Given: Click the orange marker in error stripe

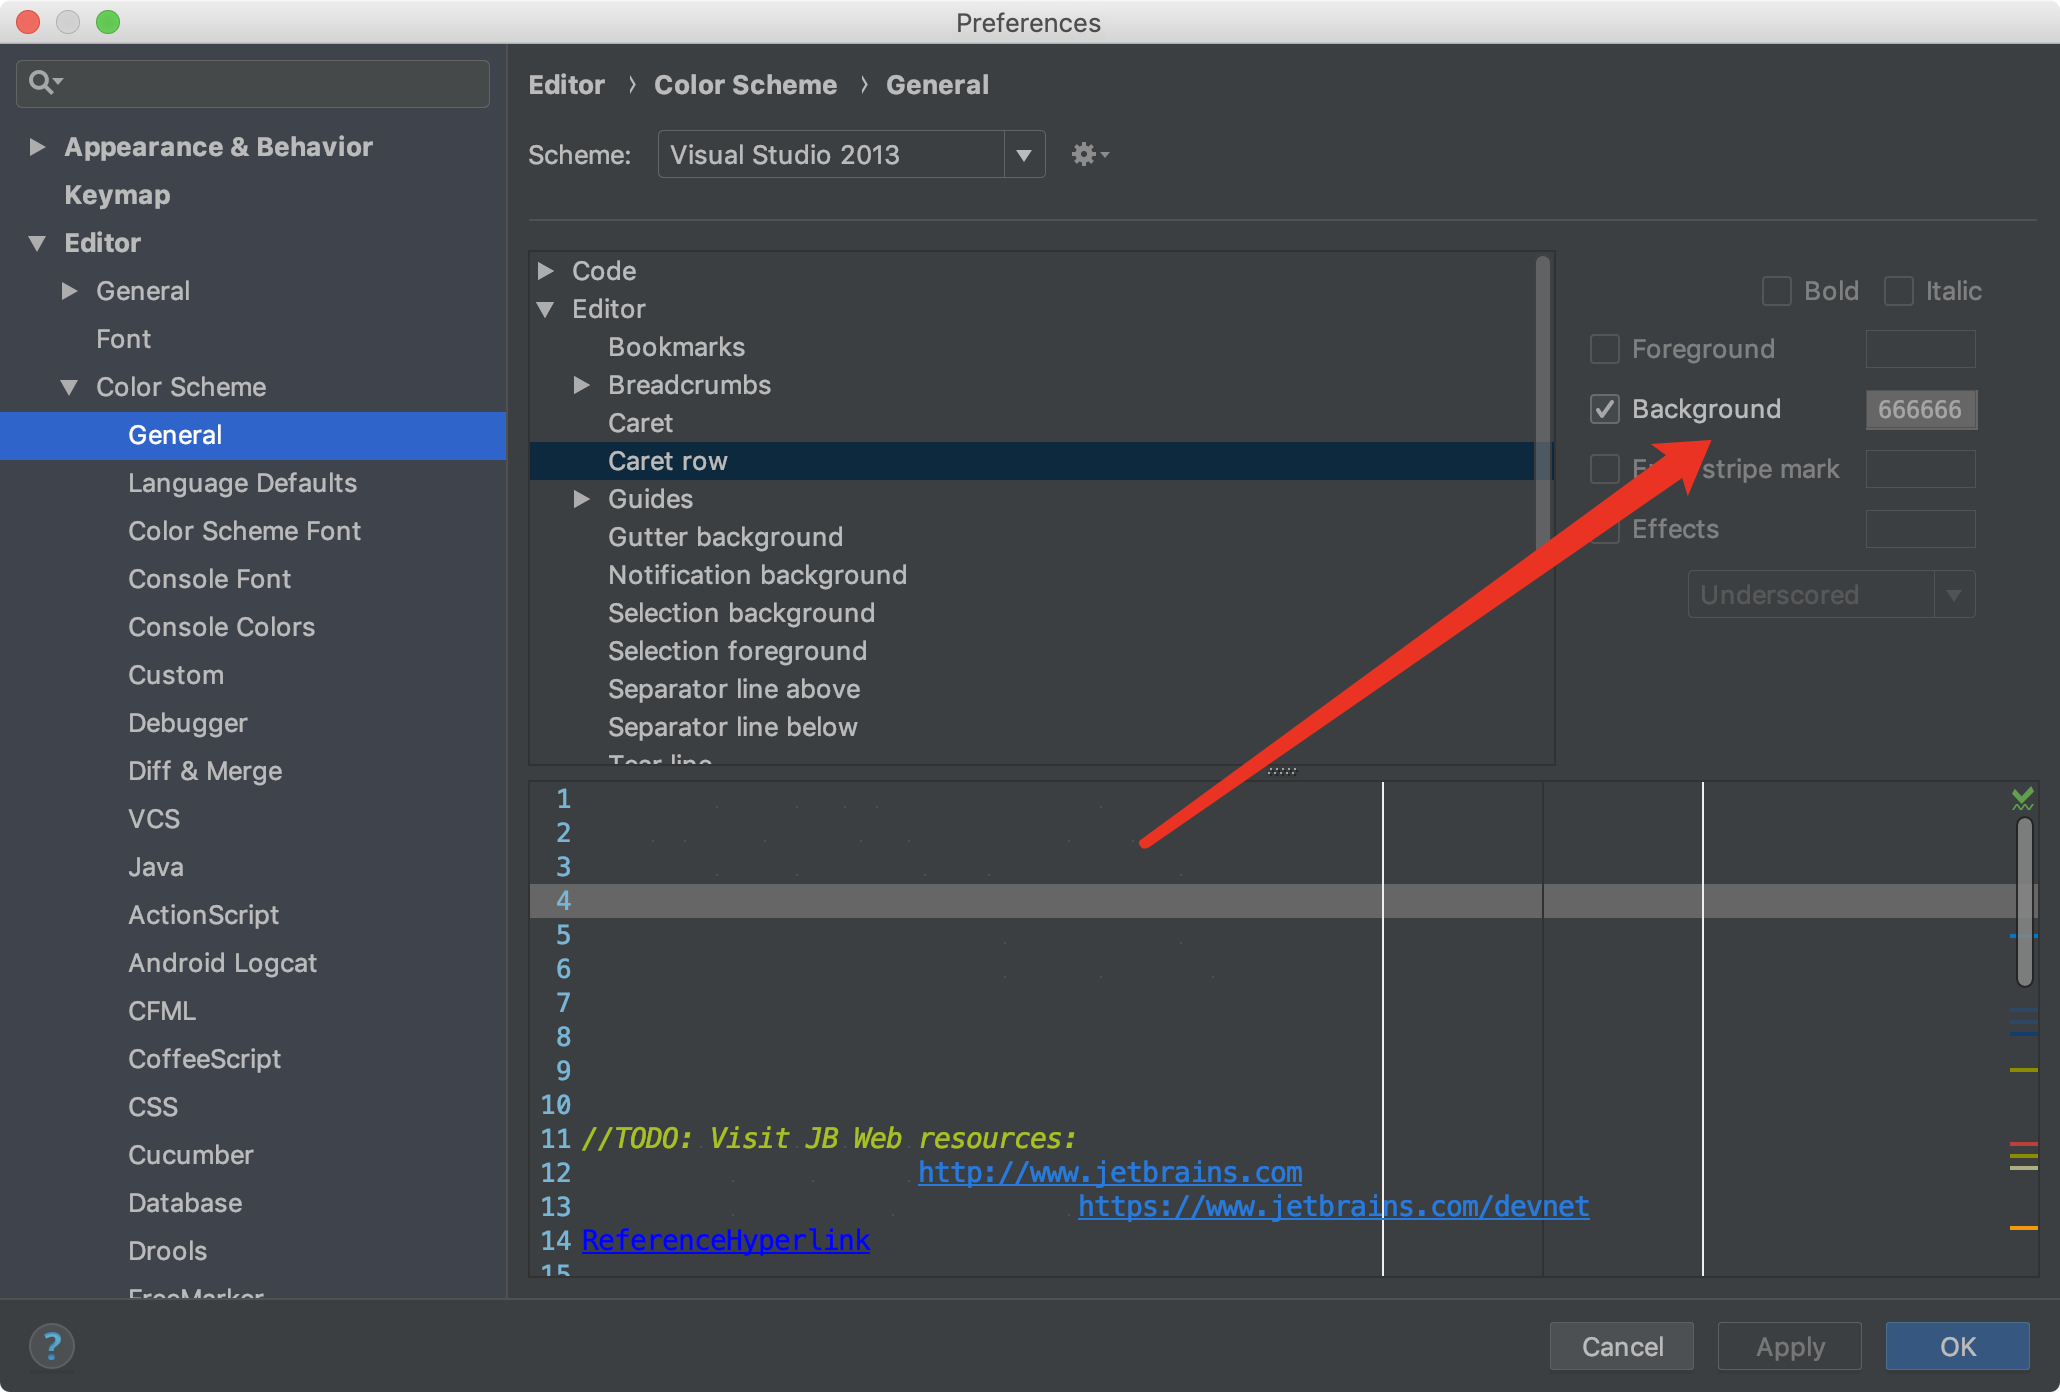Looking at the screenshot, I should tap(2023, 1227).
